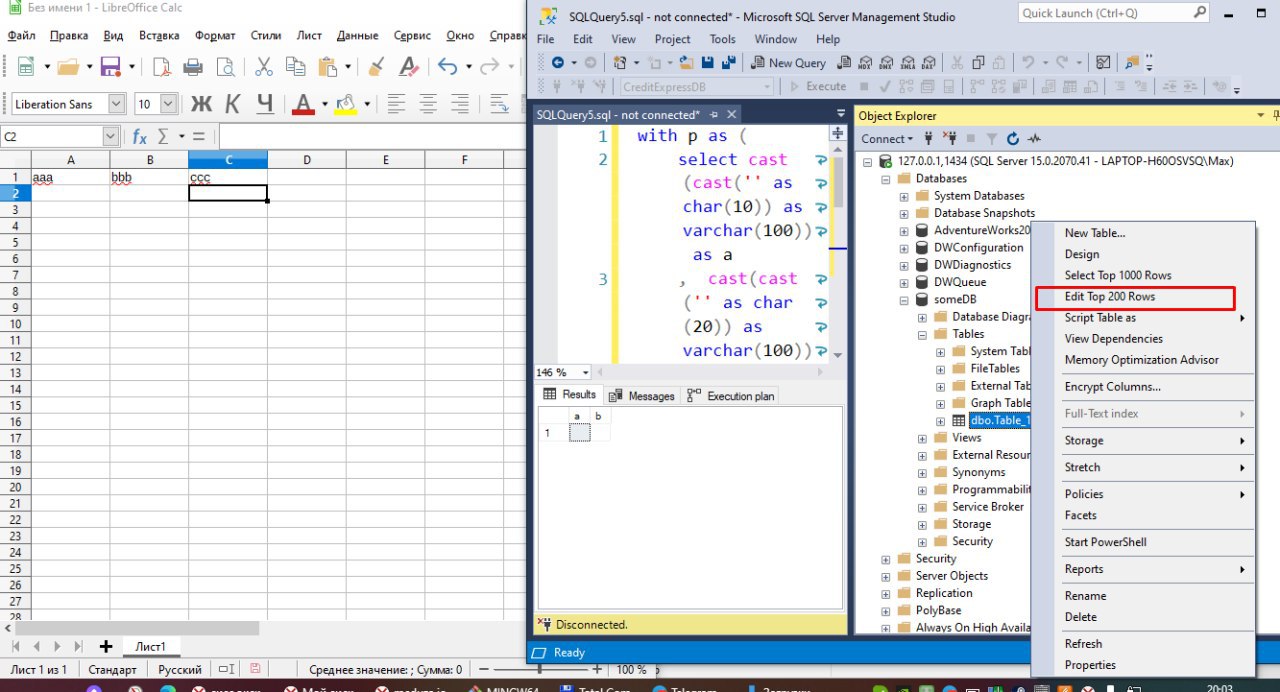Align cell text left in Calc
Image resolution: width=1280 pixels, height=692 pixels.
[397, 104]
